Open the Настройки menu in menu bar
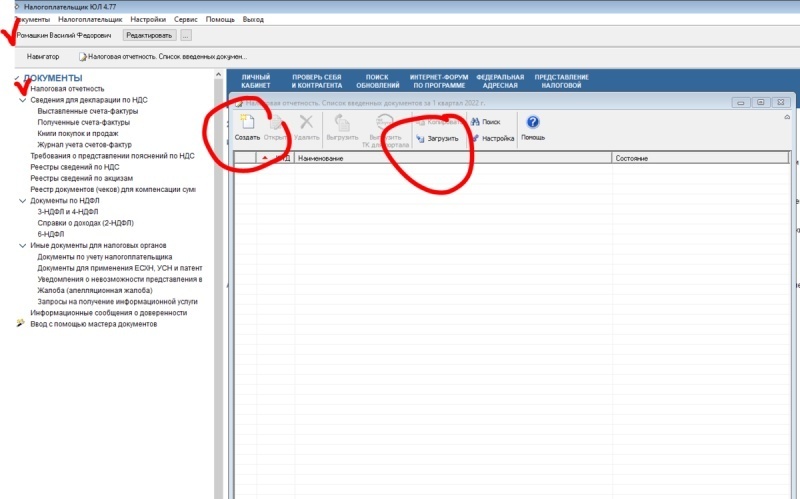 (148, 20)
